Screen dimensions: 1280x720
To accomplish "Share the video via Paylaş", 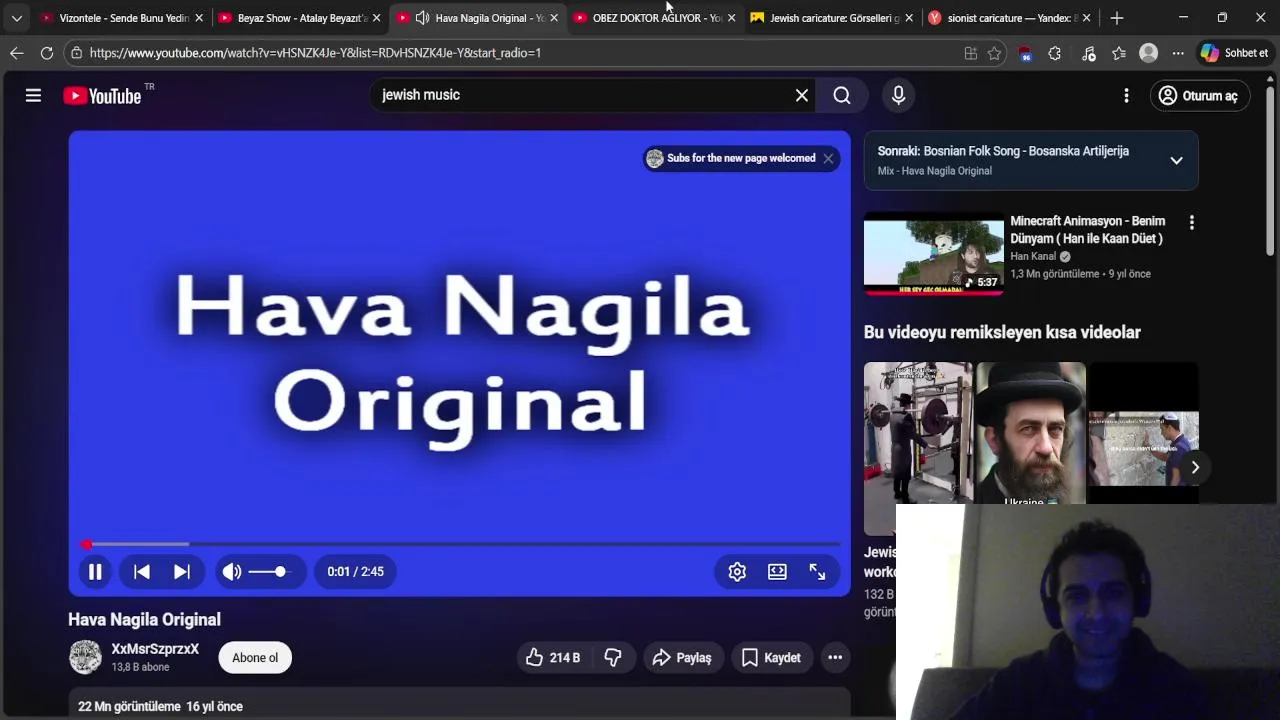I will click(x=682, y=657).
